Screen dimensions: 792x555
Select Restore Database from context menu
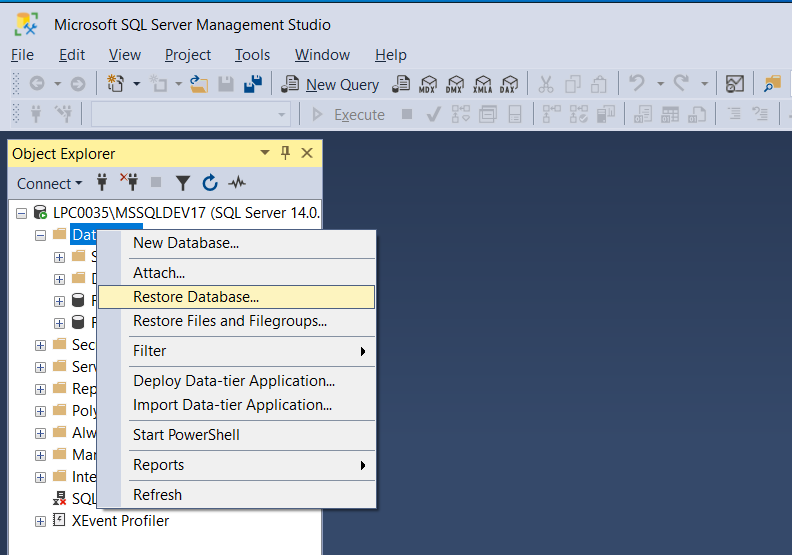click(196, 297)
